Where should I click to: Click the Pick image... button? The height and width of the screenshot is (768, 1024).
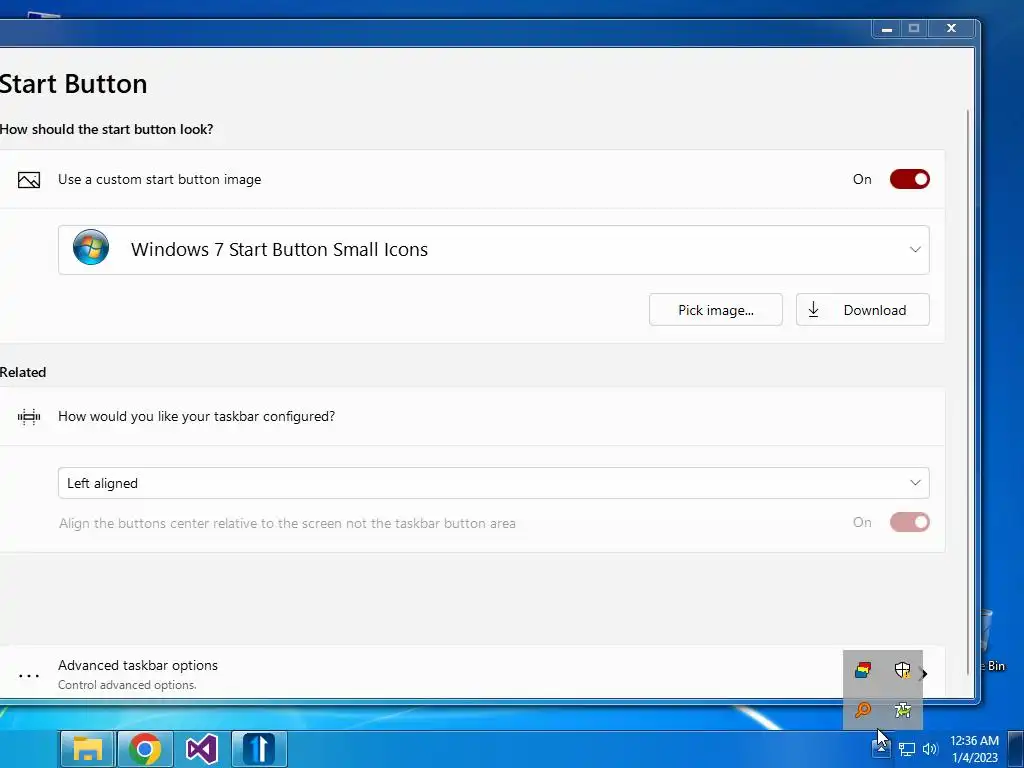pos(716,310)
